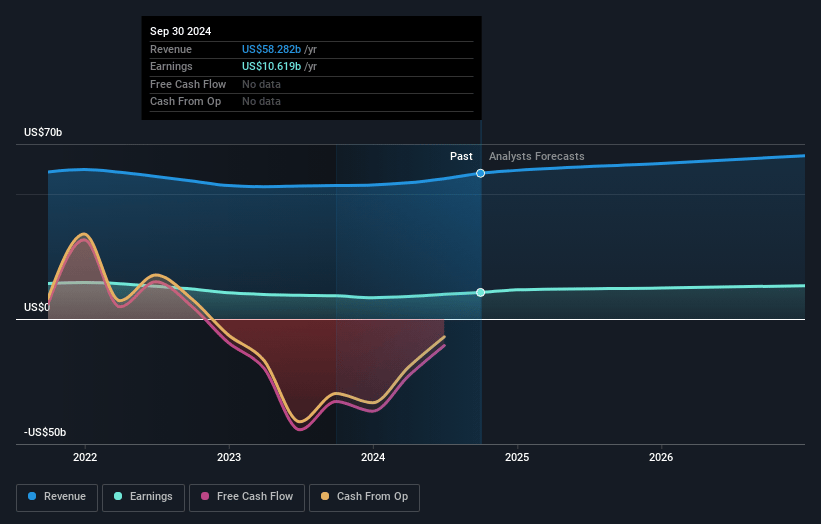Click the Sep 30 2024 tooltip date
The image size is (821, 524).
tap(181, 31)
